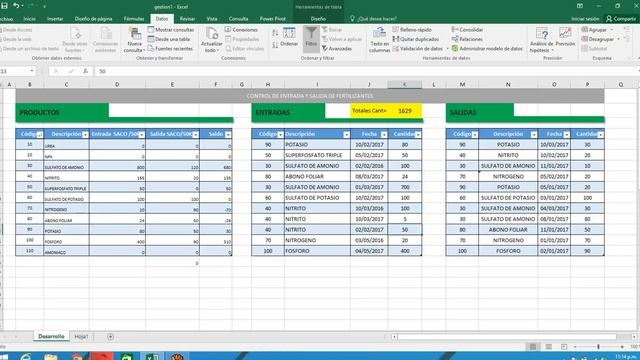Click the Save icon in the quick access toolbar
This screenshot has height=360, width=640.
pyautogui.click(x=4, y=6)
